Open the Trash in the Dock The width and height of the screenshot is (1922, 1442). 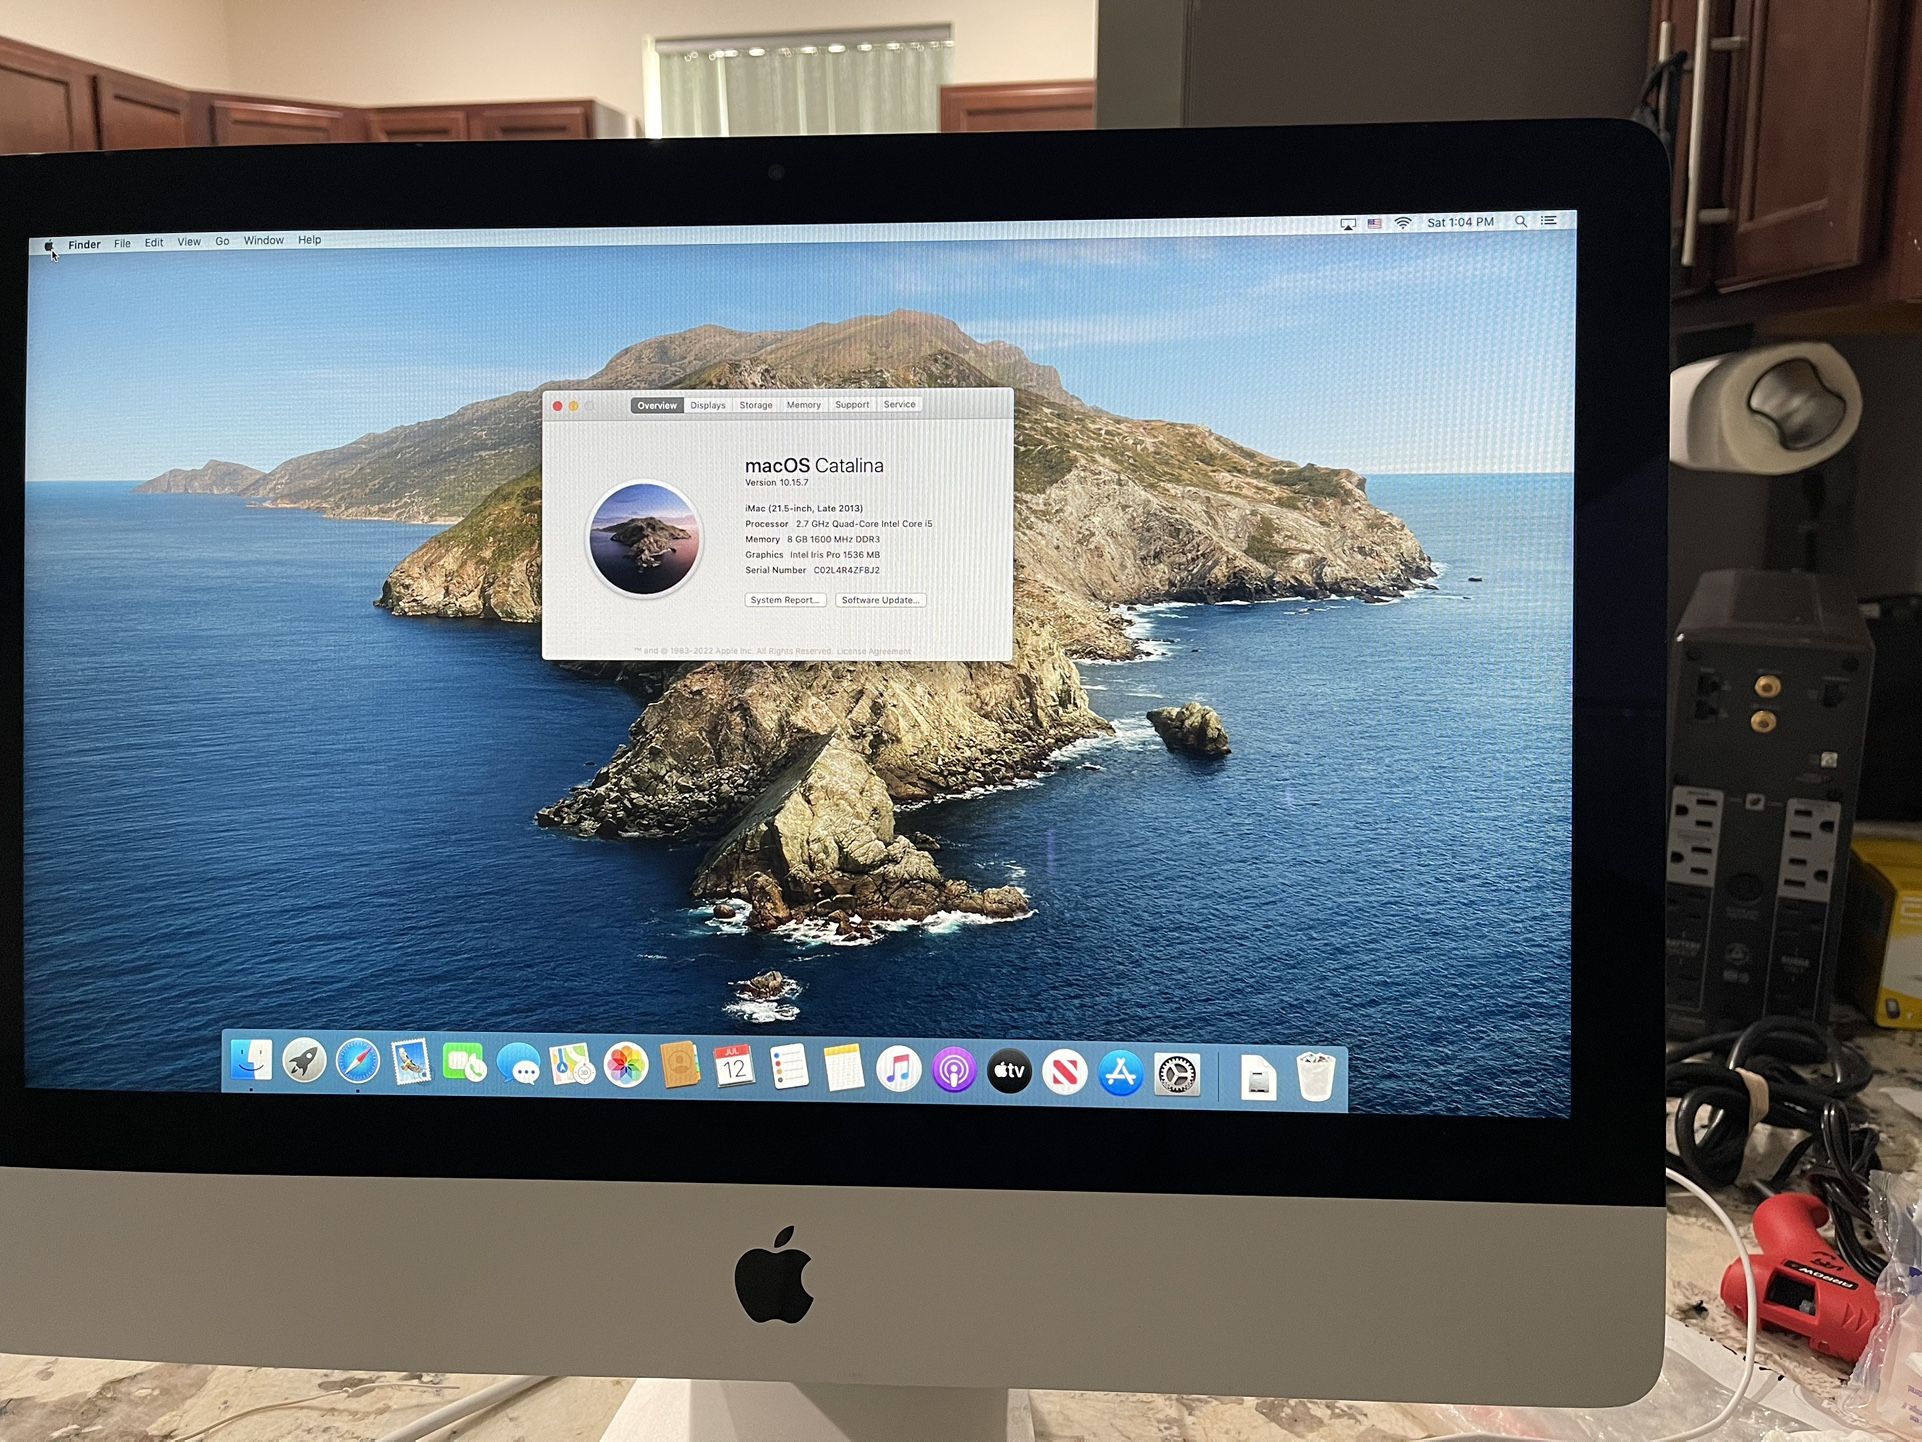pos(1316,1078)
